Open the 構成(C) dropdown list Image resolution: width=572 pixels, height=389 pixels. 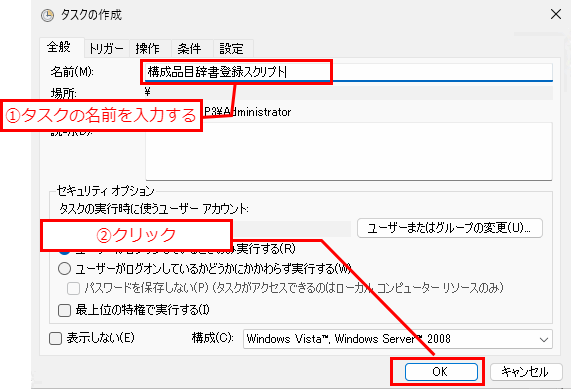point(398,339)
